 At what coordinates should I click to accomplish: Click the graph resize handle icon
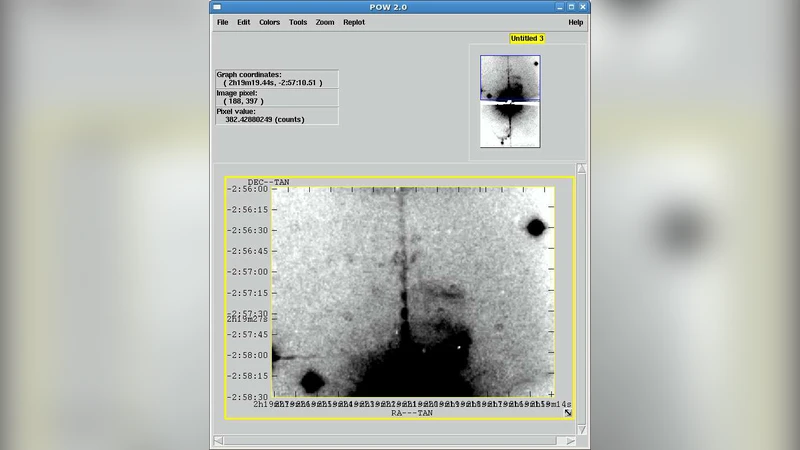click(568, 412)
